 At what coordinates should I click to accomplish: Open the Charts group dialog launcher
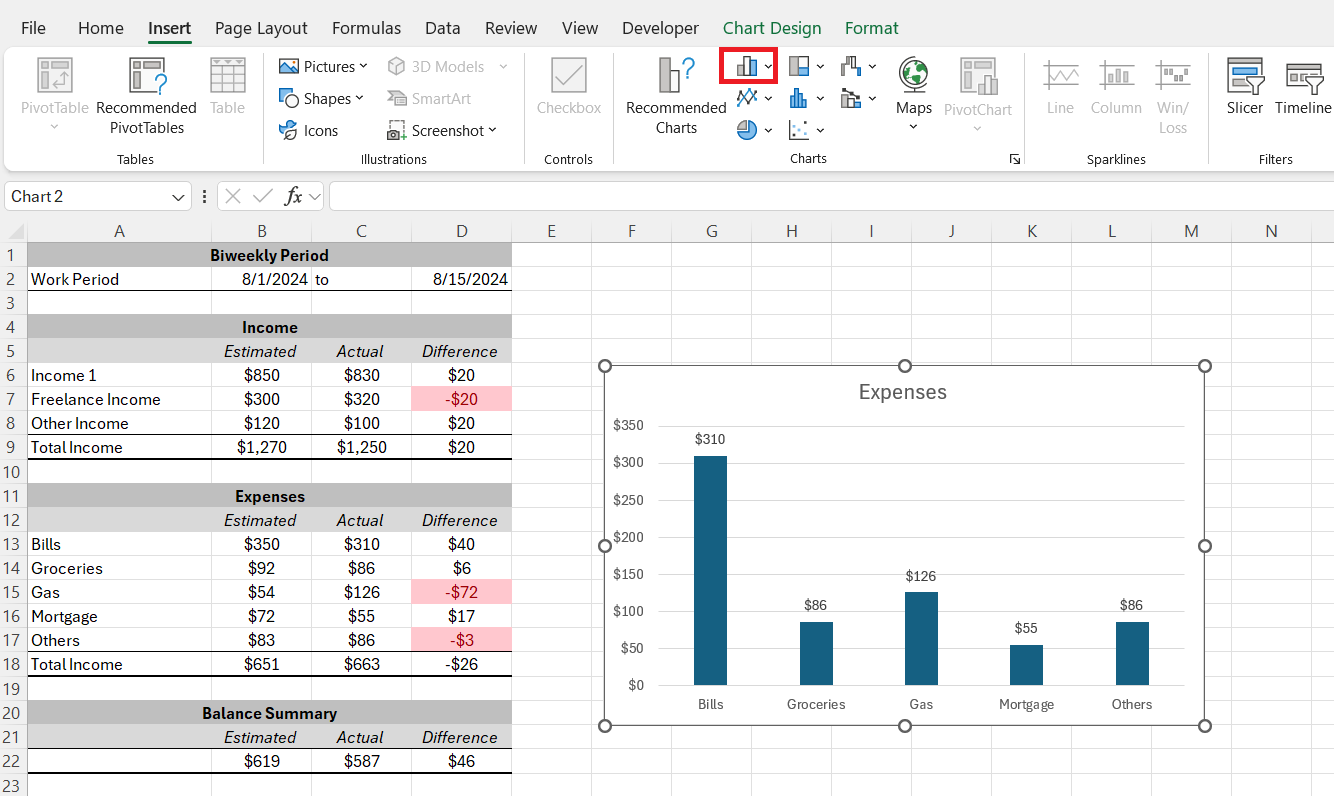coord(1015,159)
